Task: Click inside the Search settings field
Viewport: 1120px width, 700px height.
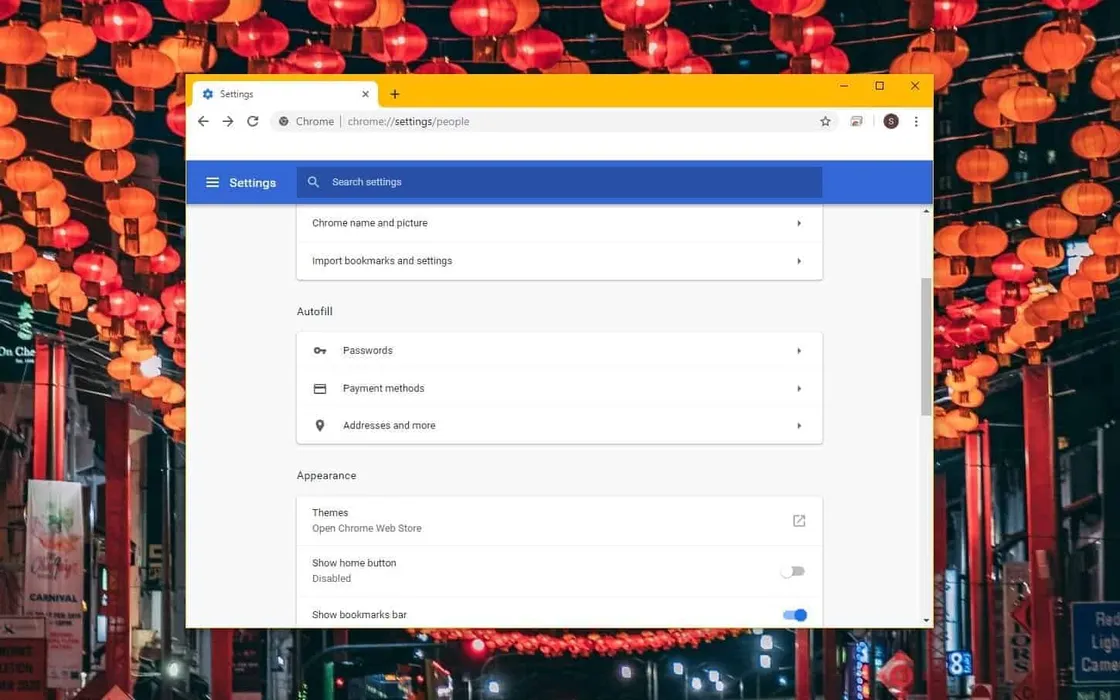Action: [x=450, y=182]
